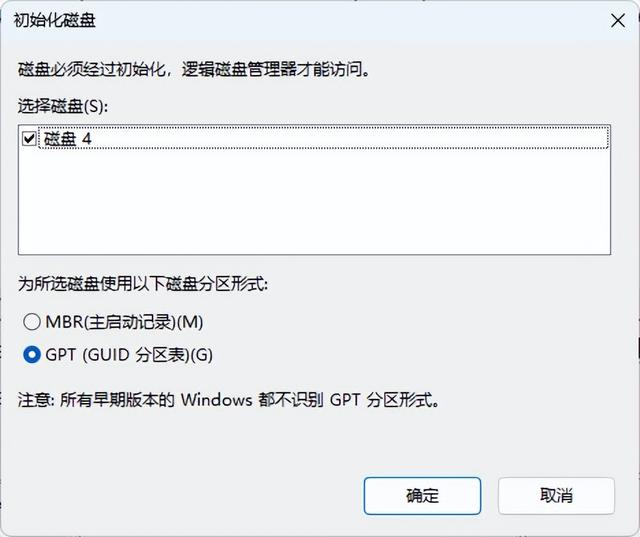Click empty area in disk selection list

click(x=314, y=202)
